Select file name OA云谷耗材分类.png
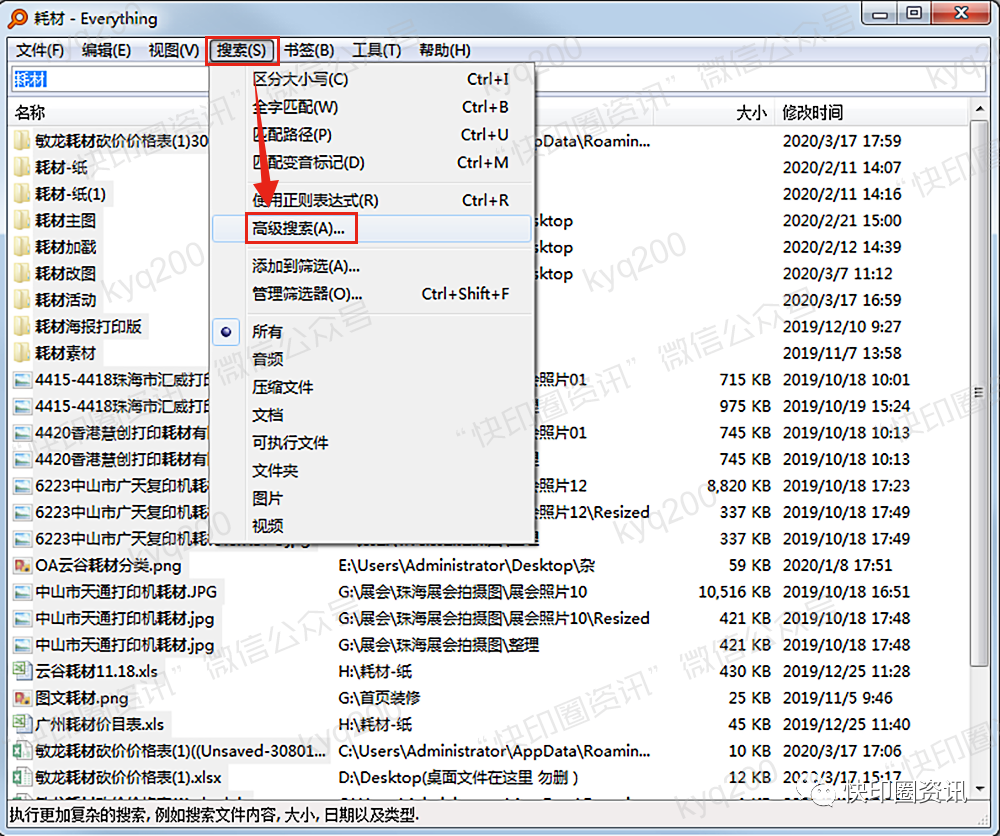This screenshot has width=1000, height=836. tap(108, 566)
